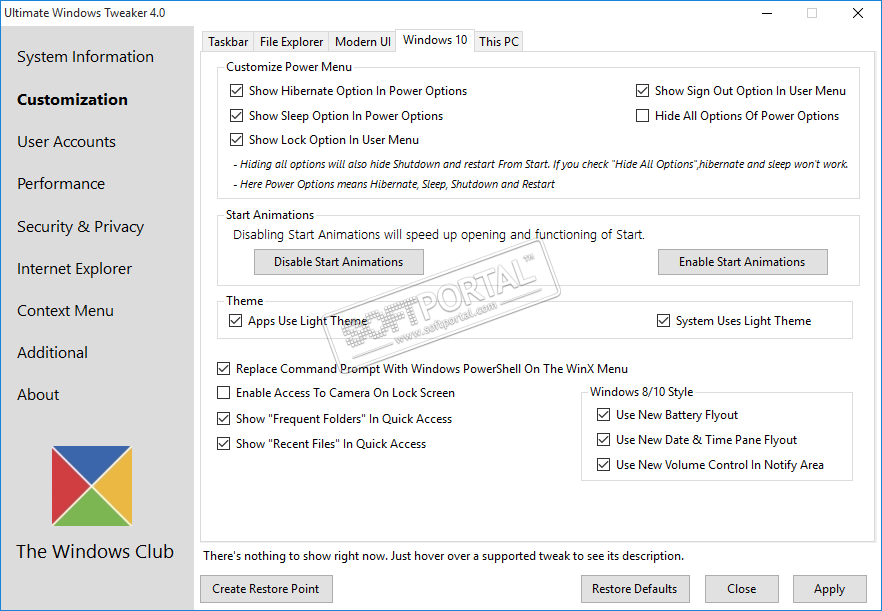Click The Windows Club logo
882x611 pixels.
click(x=92, y=486)
